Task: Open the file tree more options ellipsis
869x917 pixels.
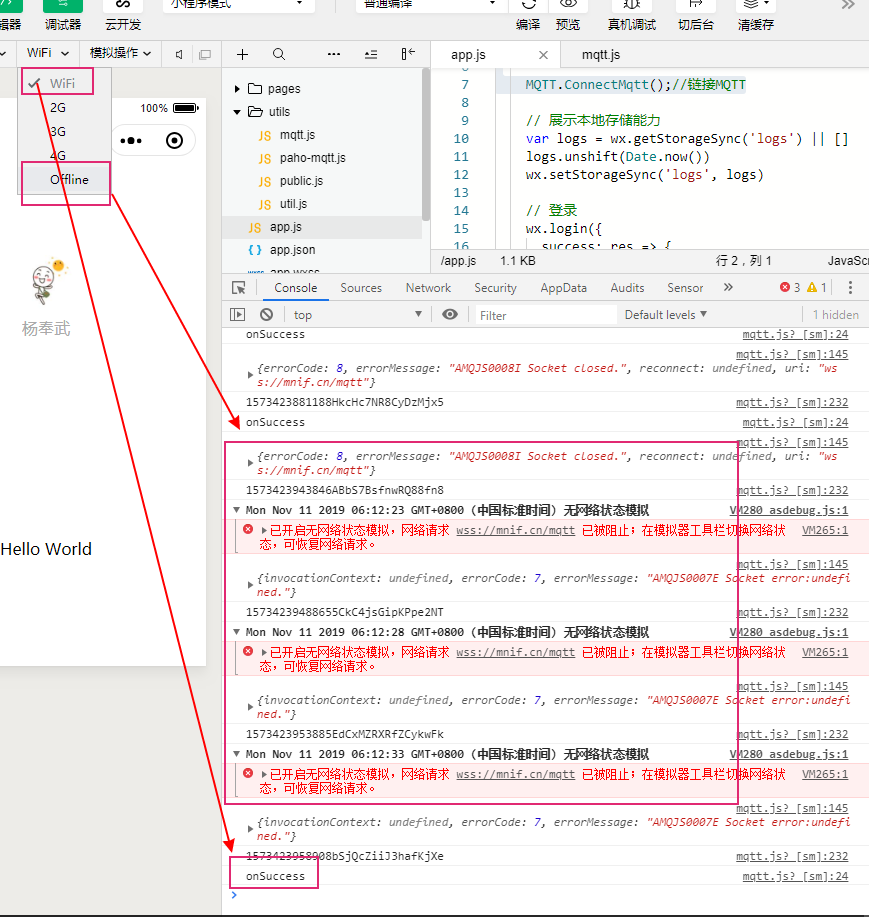Action: click(334, 54)
